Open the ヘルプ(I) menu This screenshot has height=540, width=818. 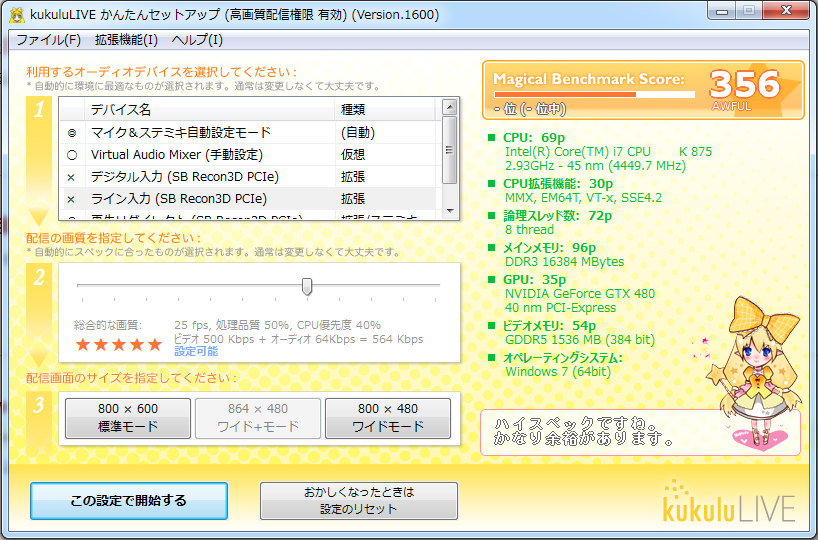[197, 40]
